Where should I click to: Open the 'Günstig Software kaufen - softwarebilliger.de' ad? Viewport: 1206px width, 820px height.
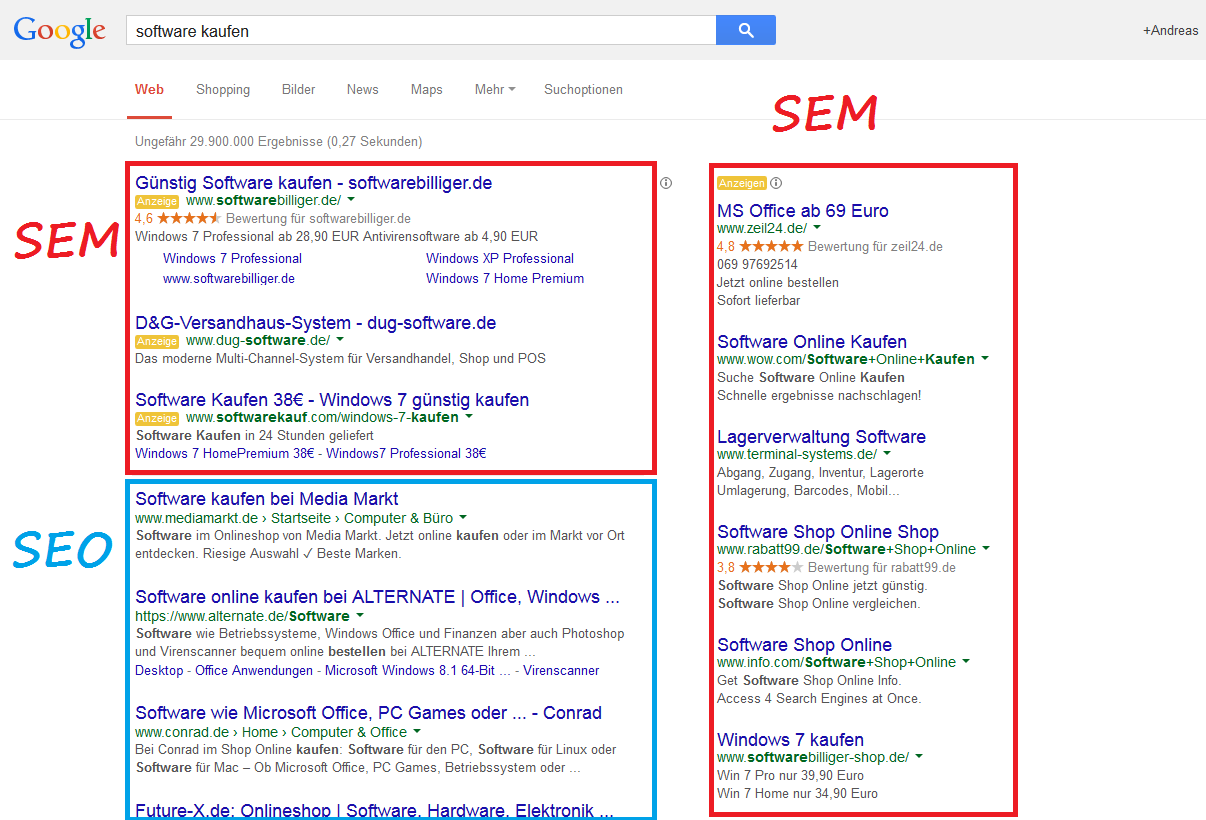click(x=314, y=183)
